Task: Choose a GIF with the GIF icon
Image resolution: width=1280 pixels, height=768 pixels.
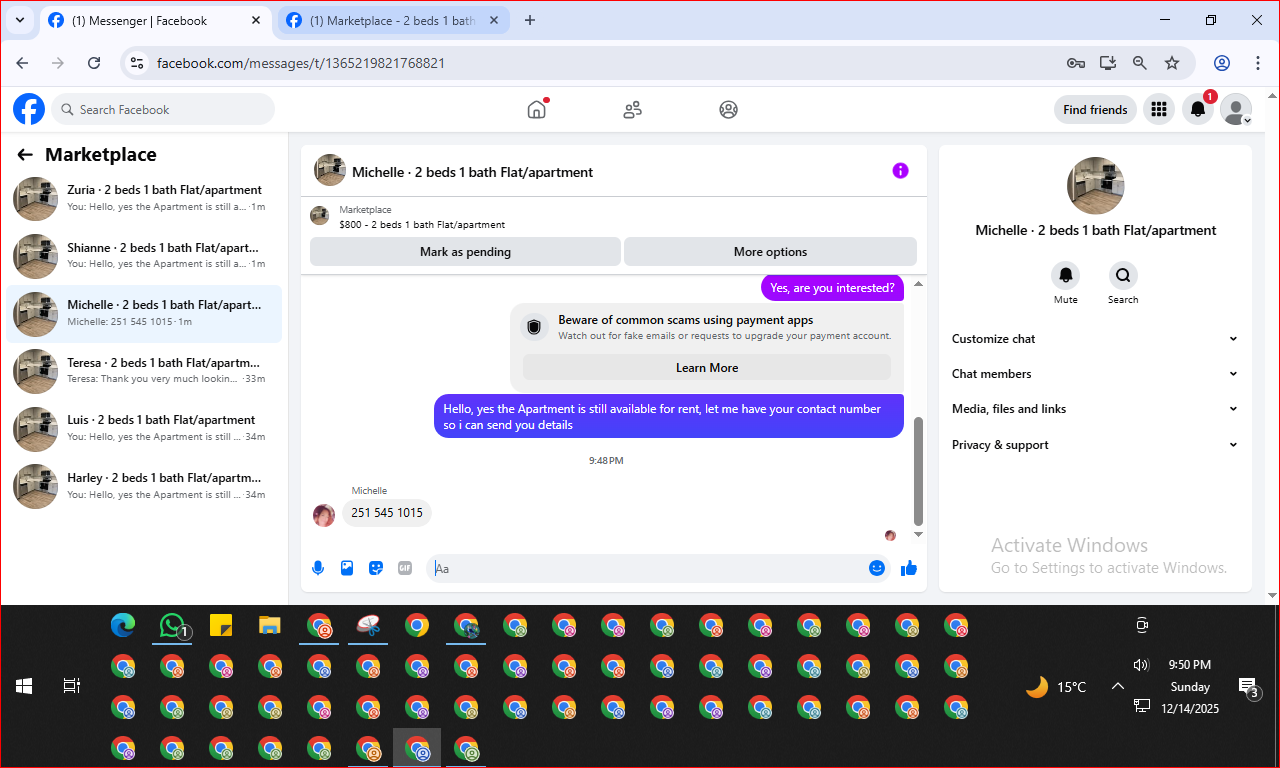Action: [405, 568]
